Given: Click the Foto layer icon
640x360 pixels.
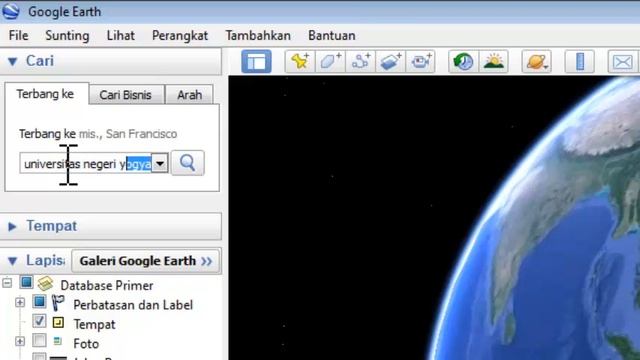Looking at the screenshot, I should pyautogui.click(x=58, y=341).
